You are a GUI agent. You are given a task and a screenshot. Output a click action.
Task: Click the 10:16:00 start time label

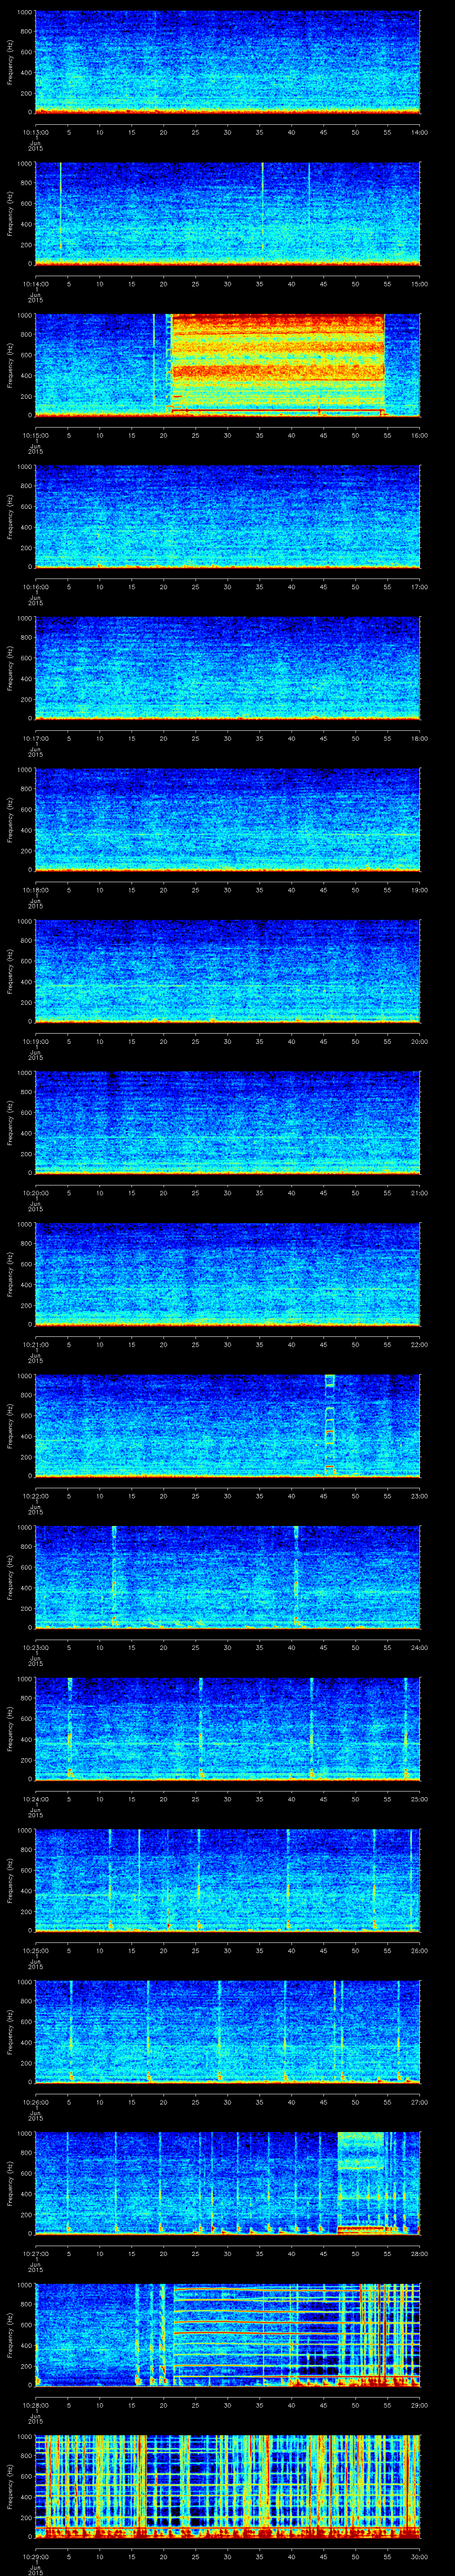coord(35,586)
